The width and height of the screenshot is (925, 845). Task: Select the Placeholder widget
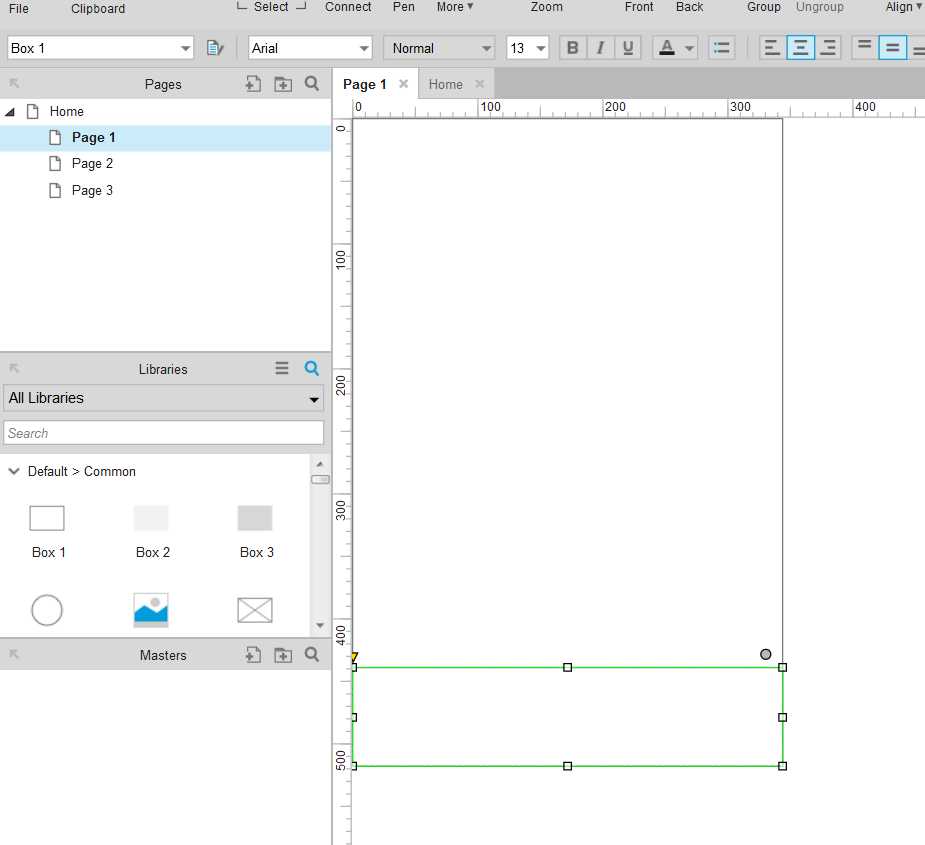point(255,610)
